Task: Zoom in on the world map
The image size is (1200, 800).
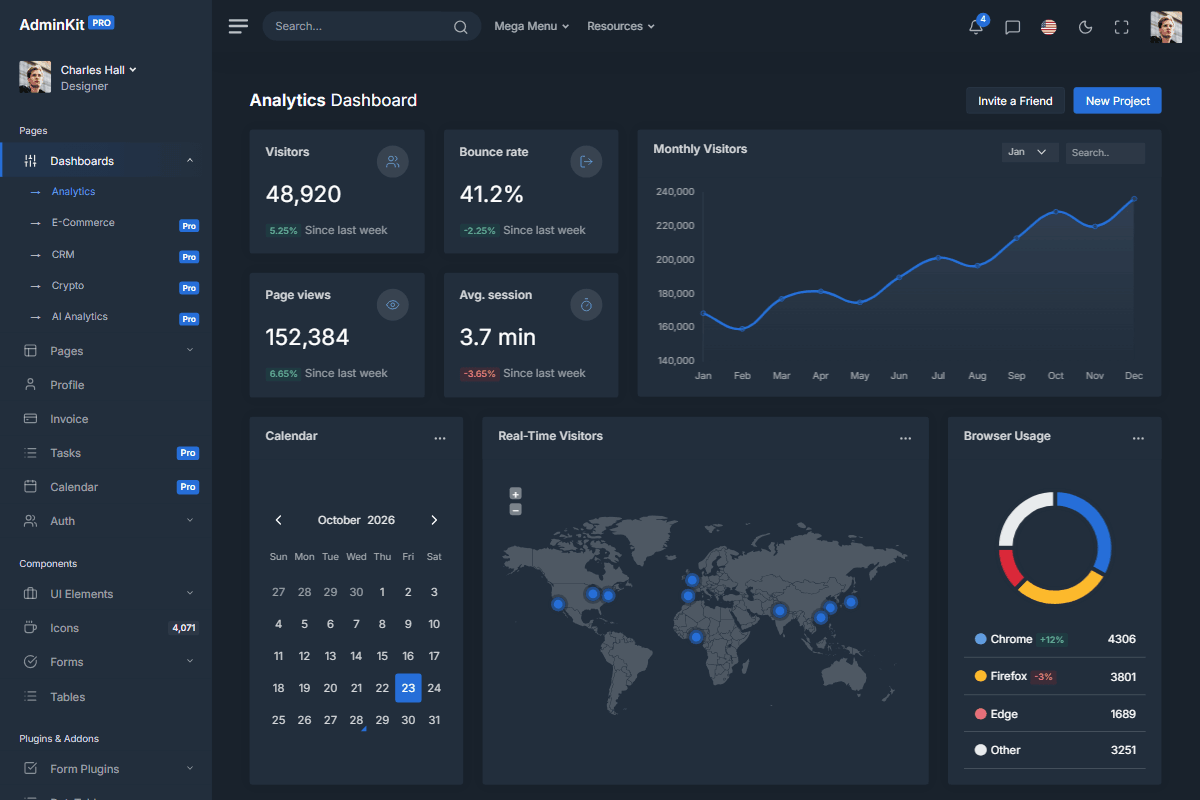Action: coord(515,493)
